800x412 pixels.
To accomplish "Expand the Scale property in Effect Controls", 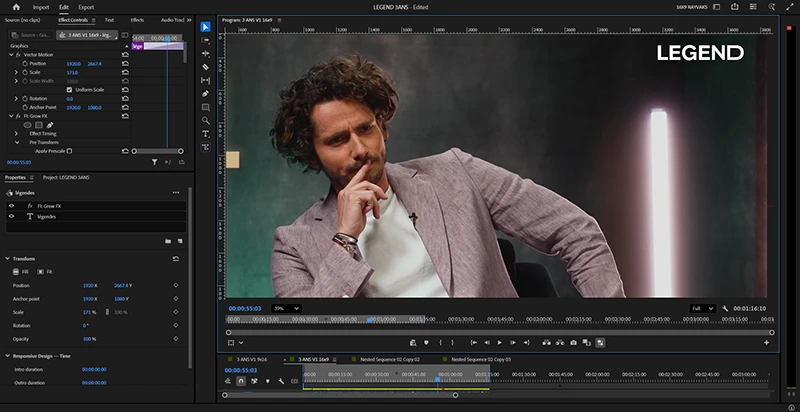I will pyautogui.click(x=15, y=72).
